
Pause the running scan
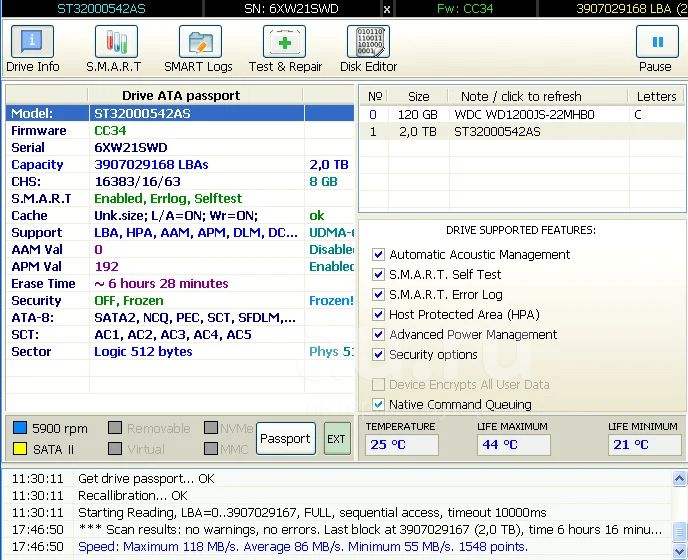pos(656,49)
